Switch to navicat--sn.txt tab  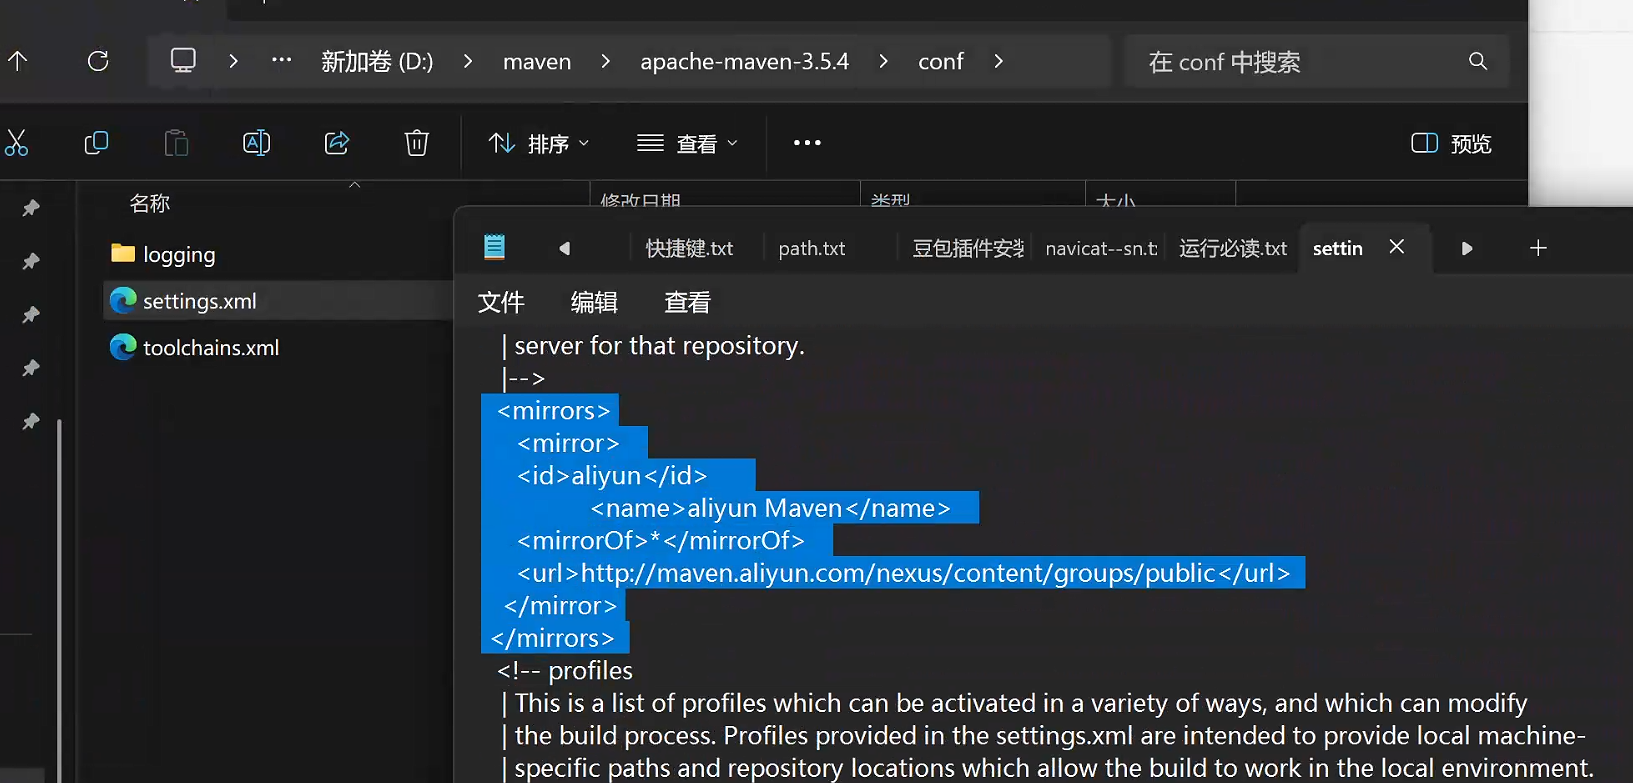[1101, 248]
